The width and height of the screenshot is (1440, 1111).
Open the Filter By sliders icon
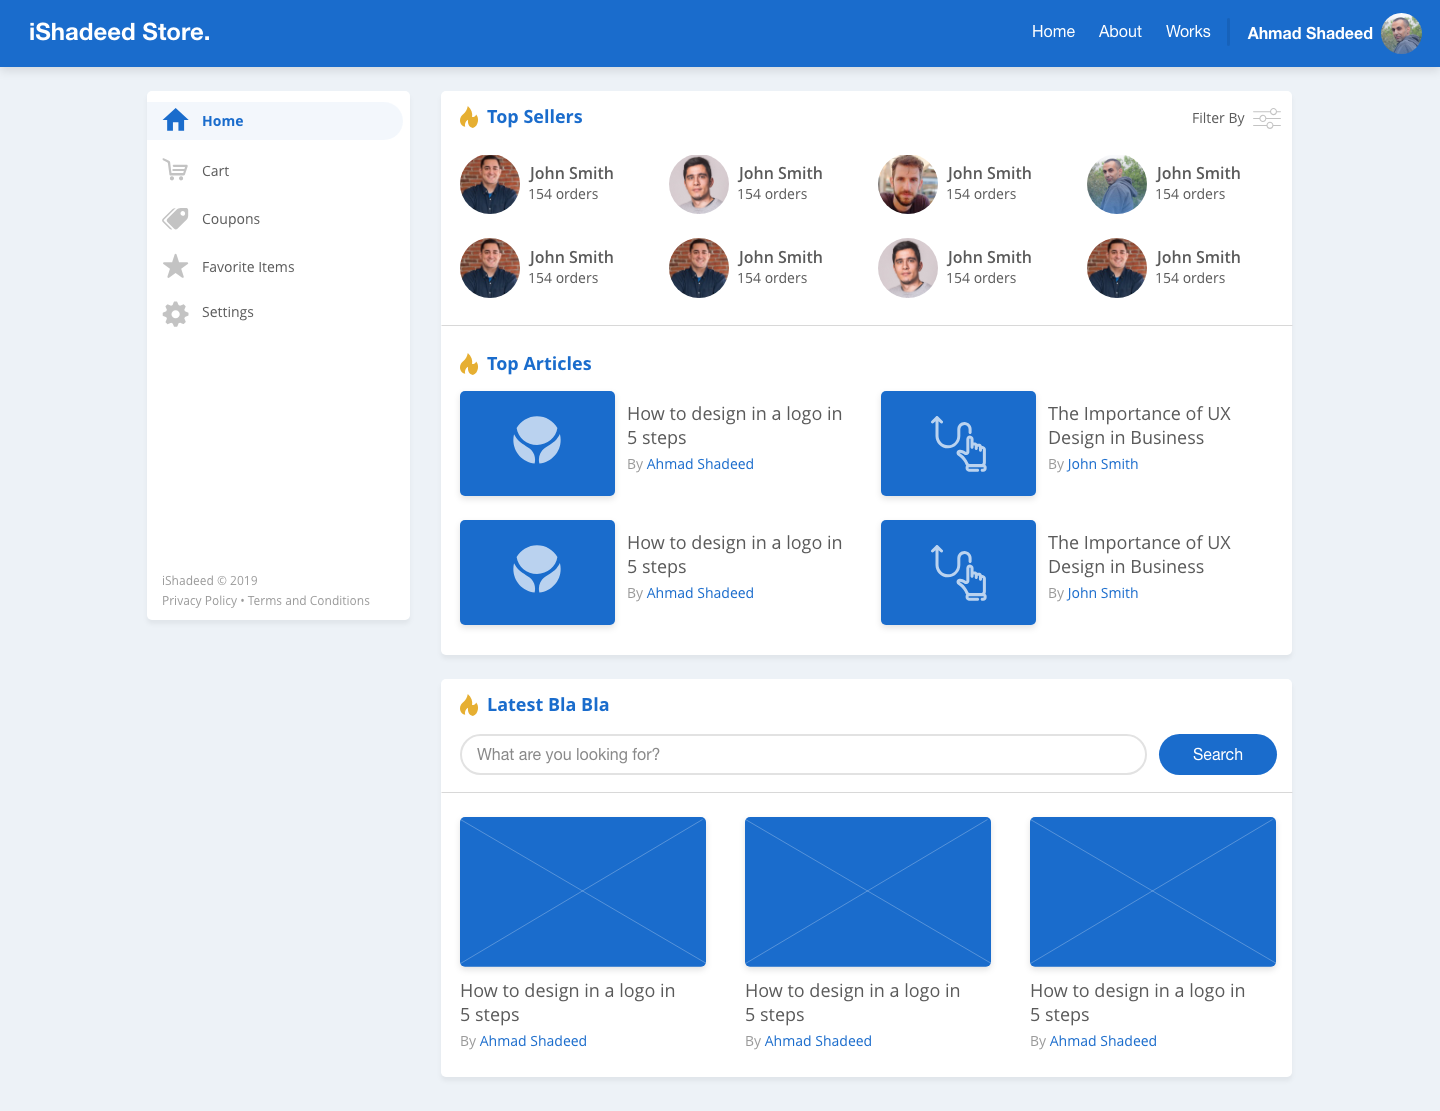click(1266, 118)
